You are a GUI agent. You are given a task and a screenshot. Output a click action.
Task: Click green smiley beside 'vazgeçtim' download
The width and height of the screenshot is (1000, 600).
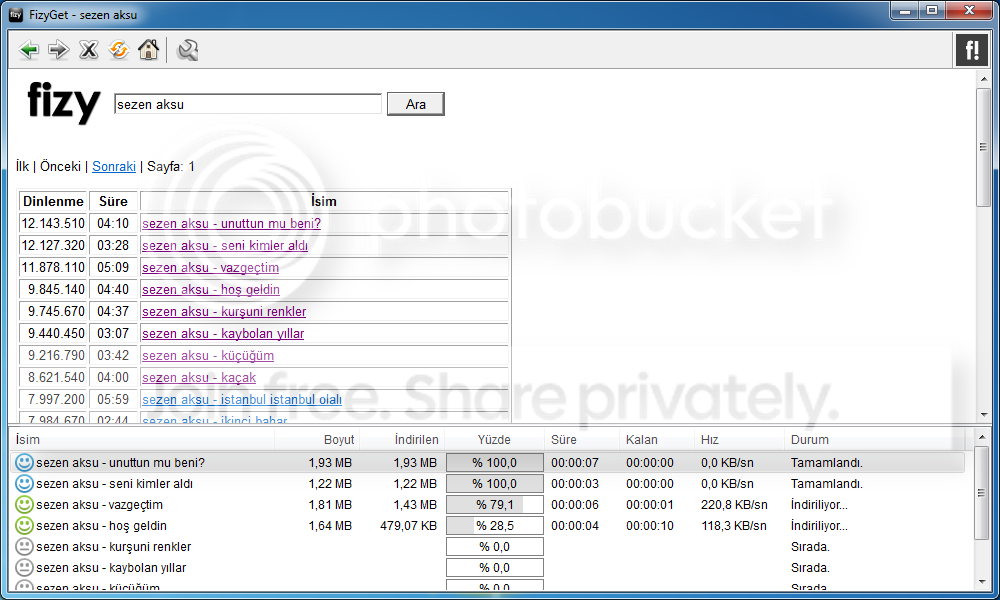(25, 505)
